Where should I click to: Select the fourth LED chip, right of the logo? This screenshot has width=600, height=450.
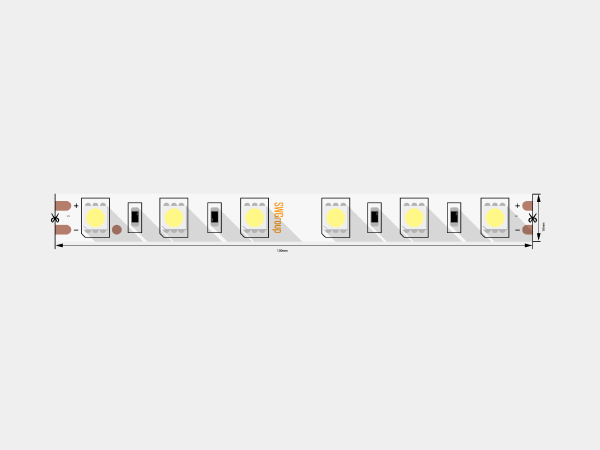click(336, 218)
